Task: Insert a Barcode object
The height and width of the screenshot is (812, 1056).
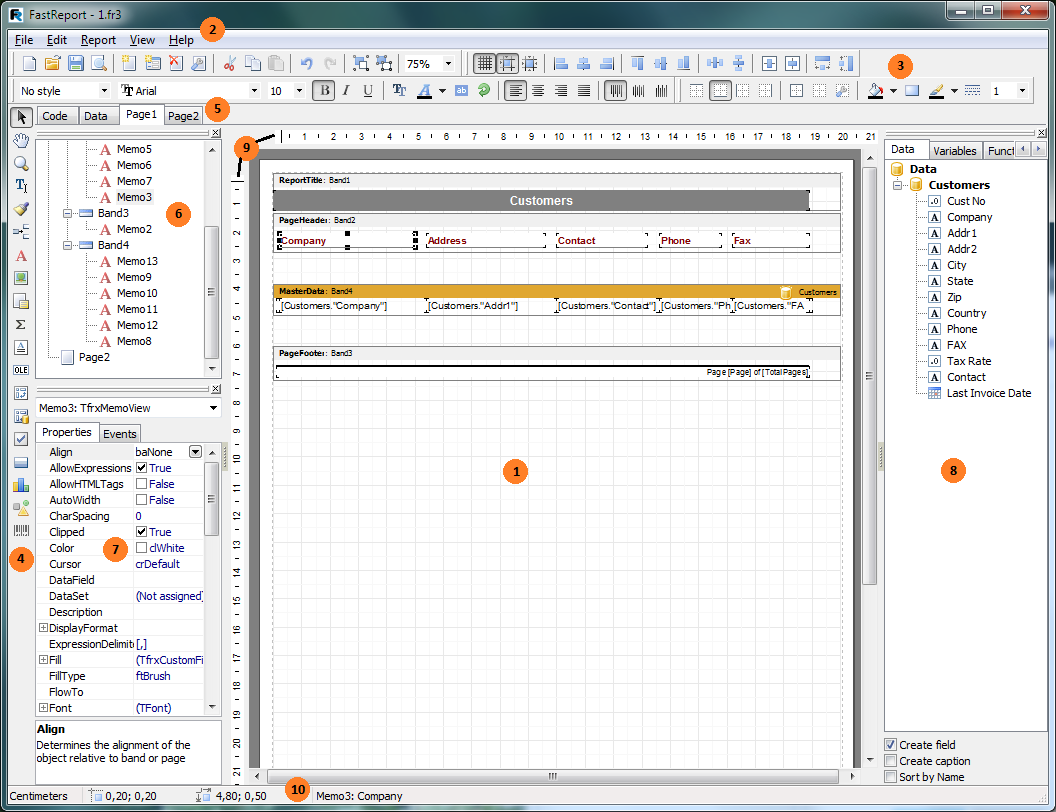Action: 21,530
